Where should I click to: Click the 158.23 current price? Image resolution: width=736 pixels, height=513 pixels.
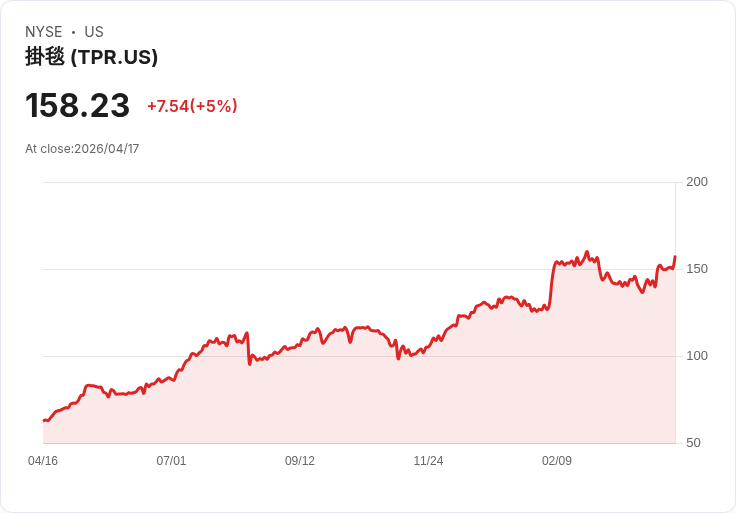click(x=77, y=105)
